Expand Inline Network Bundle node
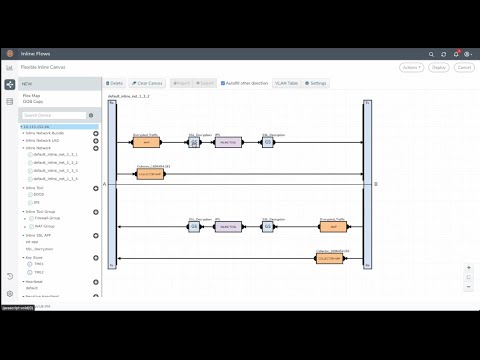480x360 pixels. (x=24, y=133)
